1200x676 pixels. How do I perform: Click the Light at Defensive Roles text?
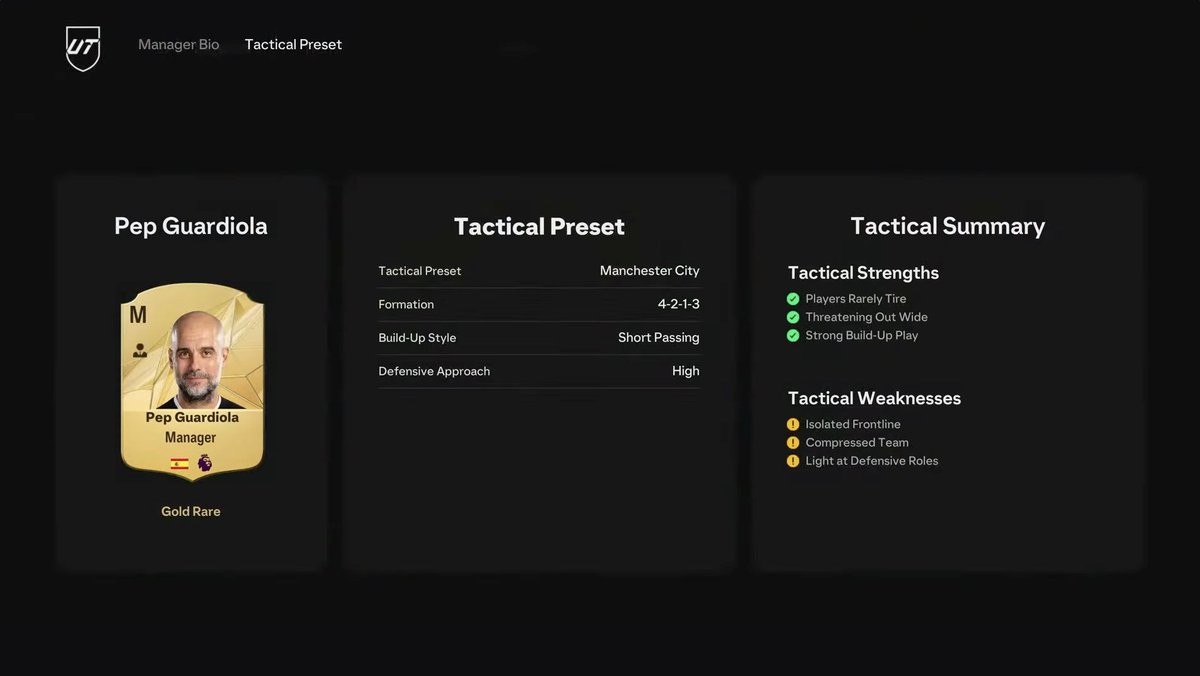point(872,461)
